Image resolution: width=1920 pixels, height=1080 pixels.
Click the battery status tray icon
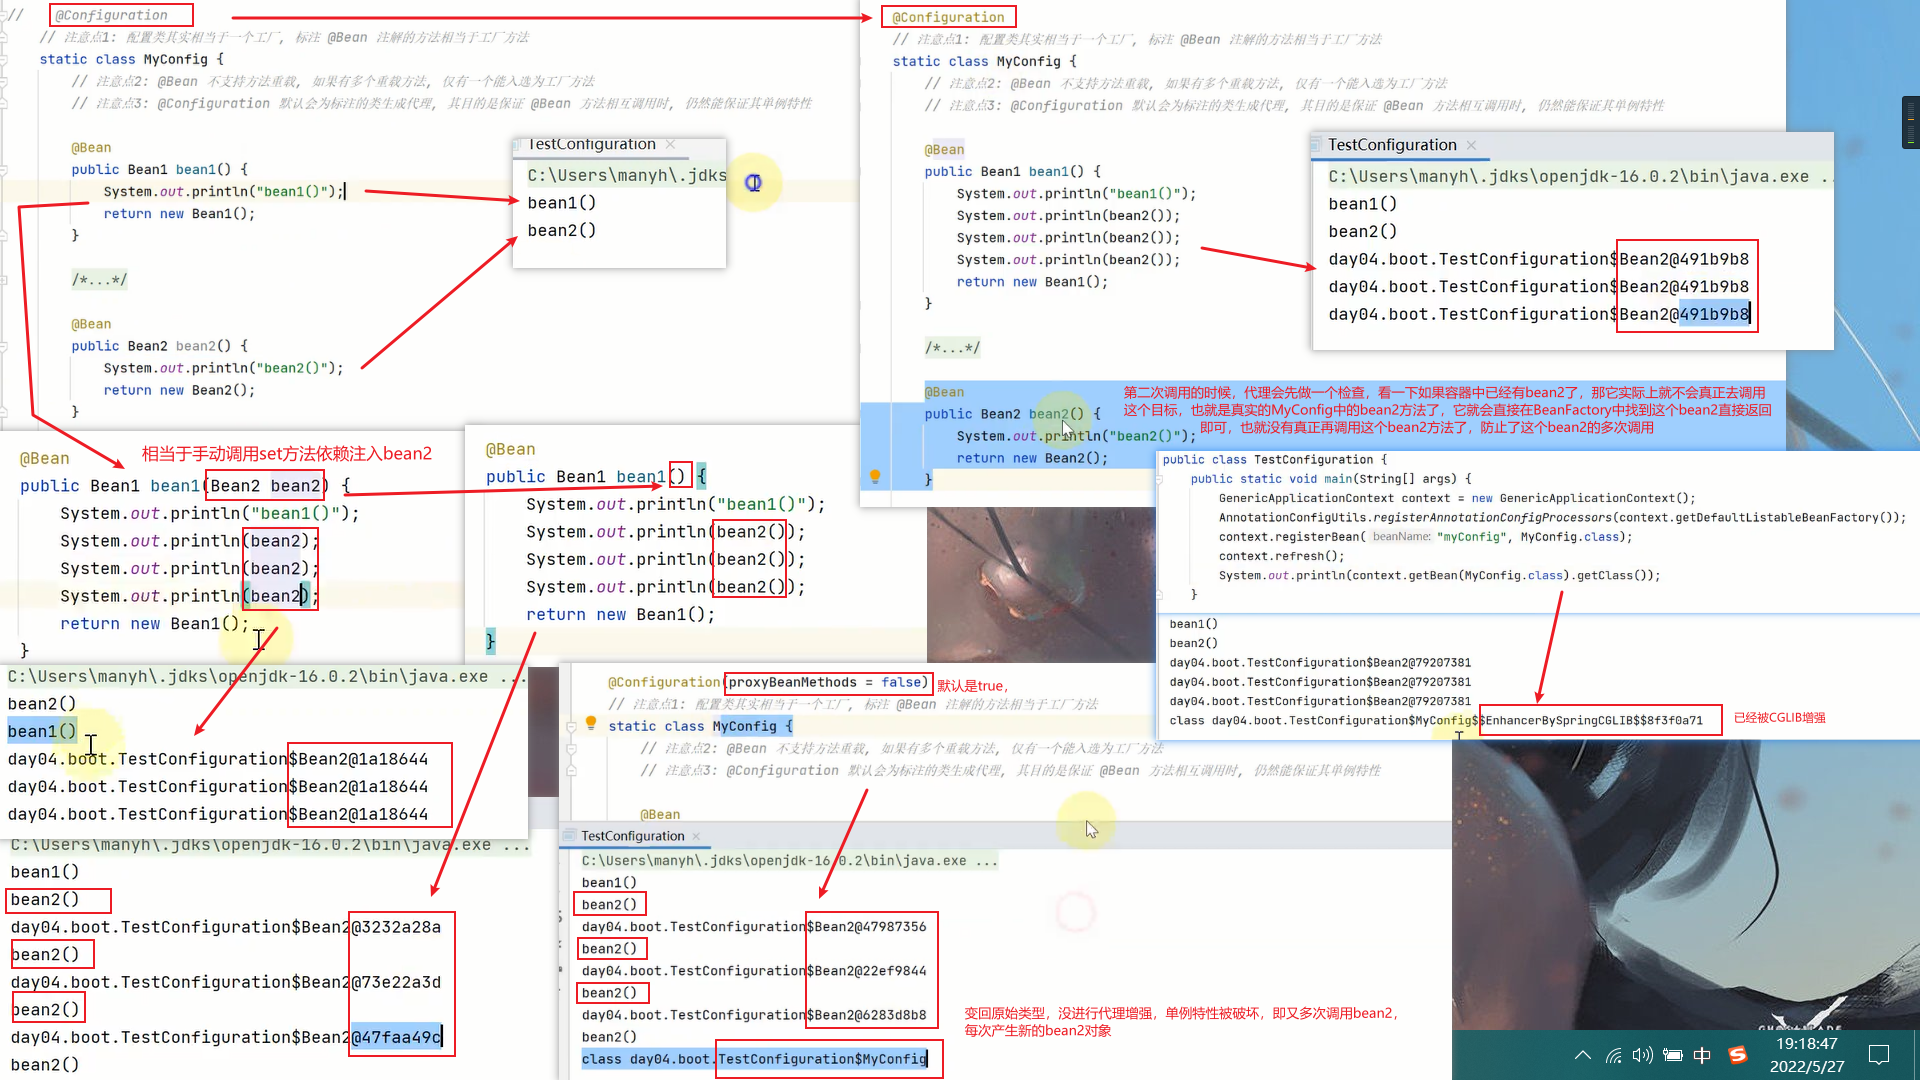(1672, 1055)
